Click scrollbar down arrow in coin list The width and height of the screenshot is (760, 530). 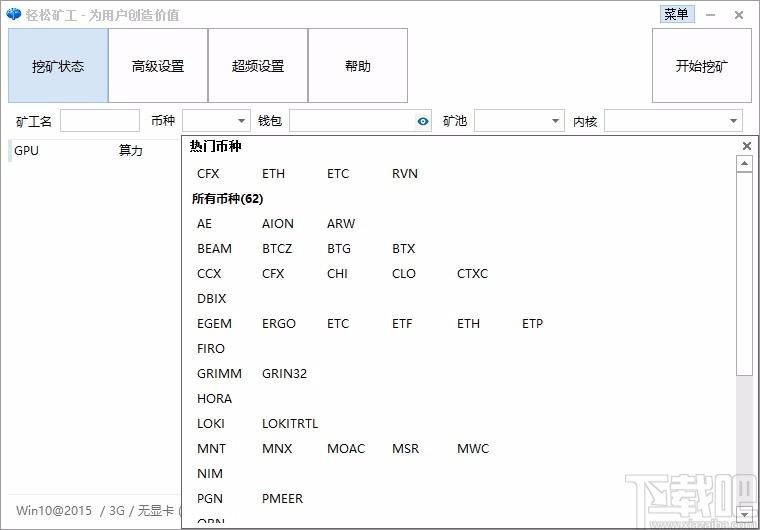click(x=744, y=513)
